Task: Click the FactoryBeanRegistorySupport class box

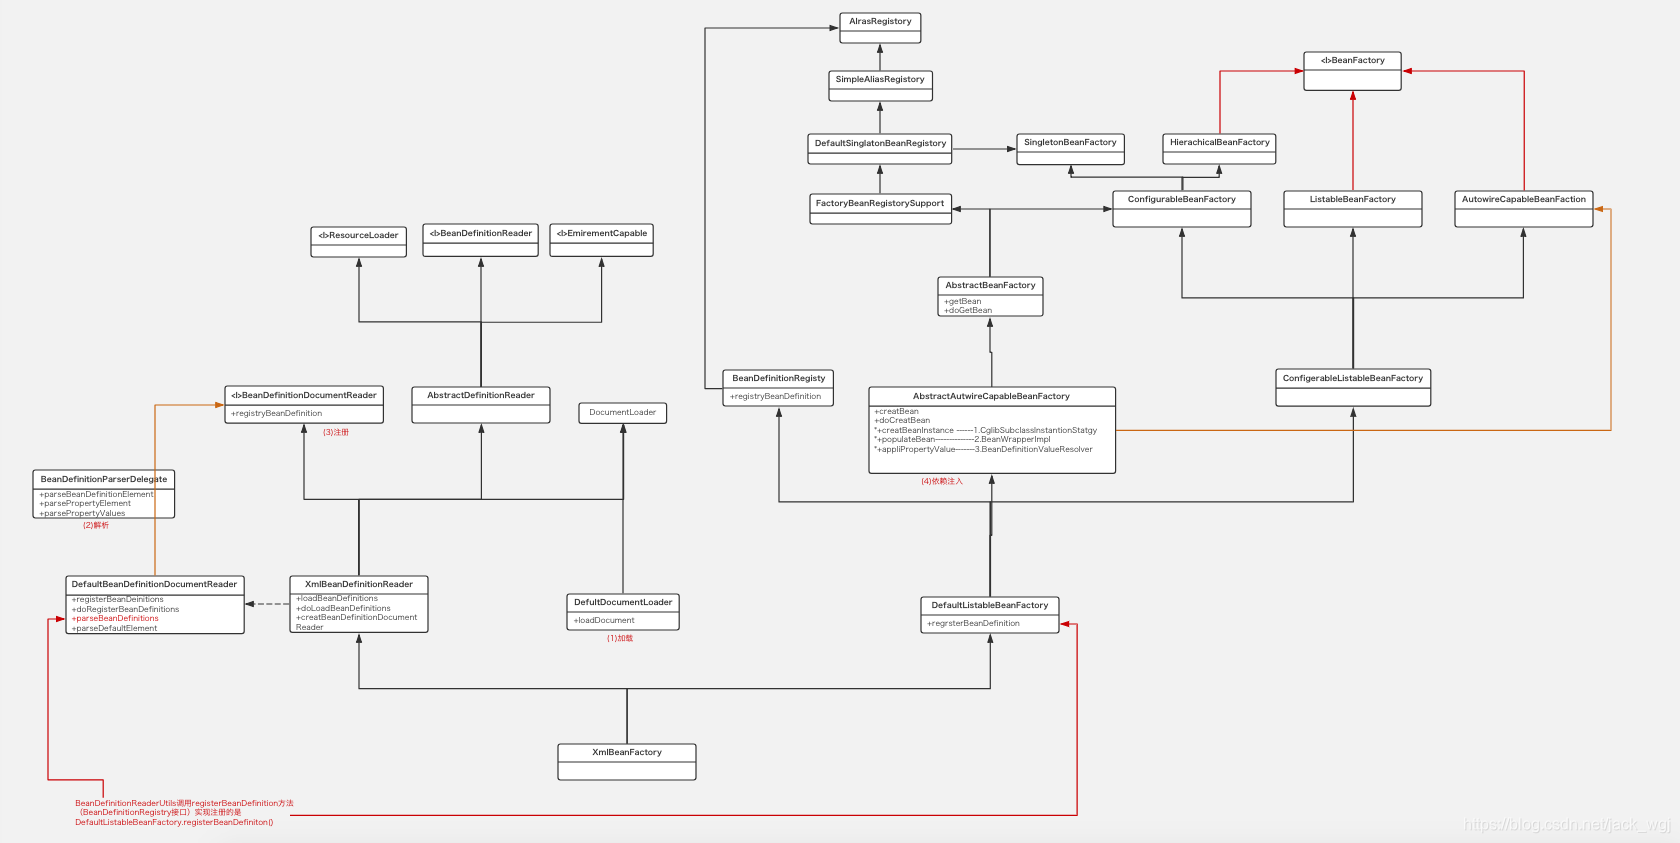Action: (880, 209)
